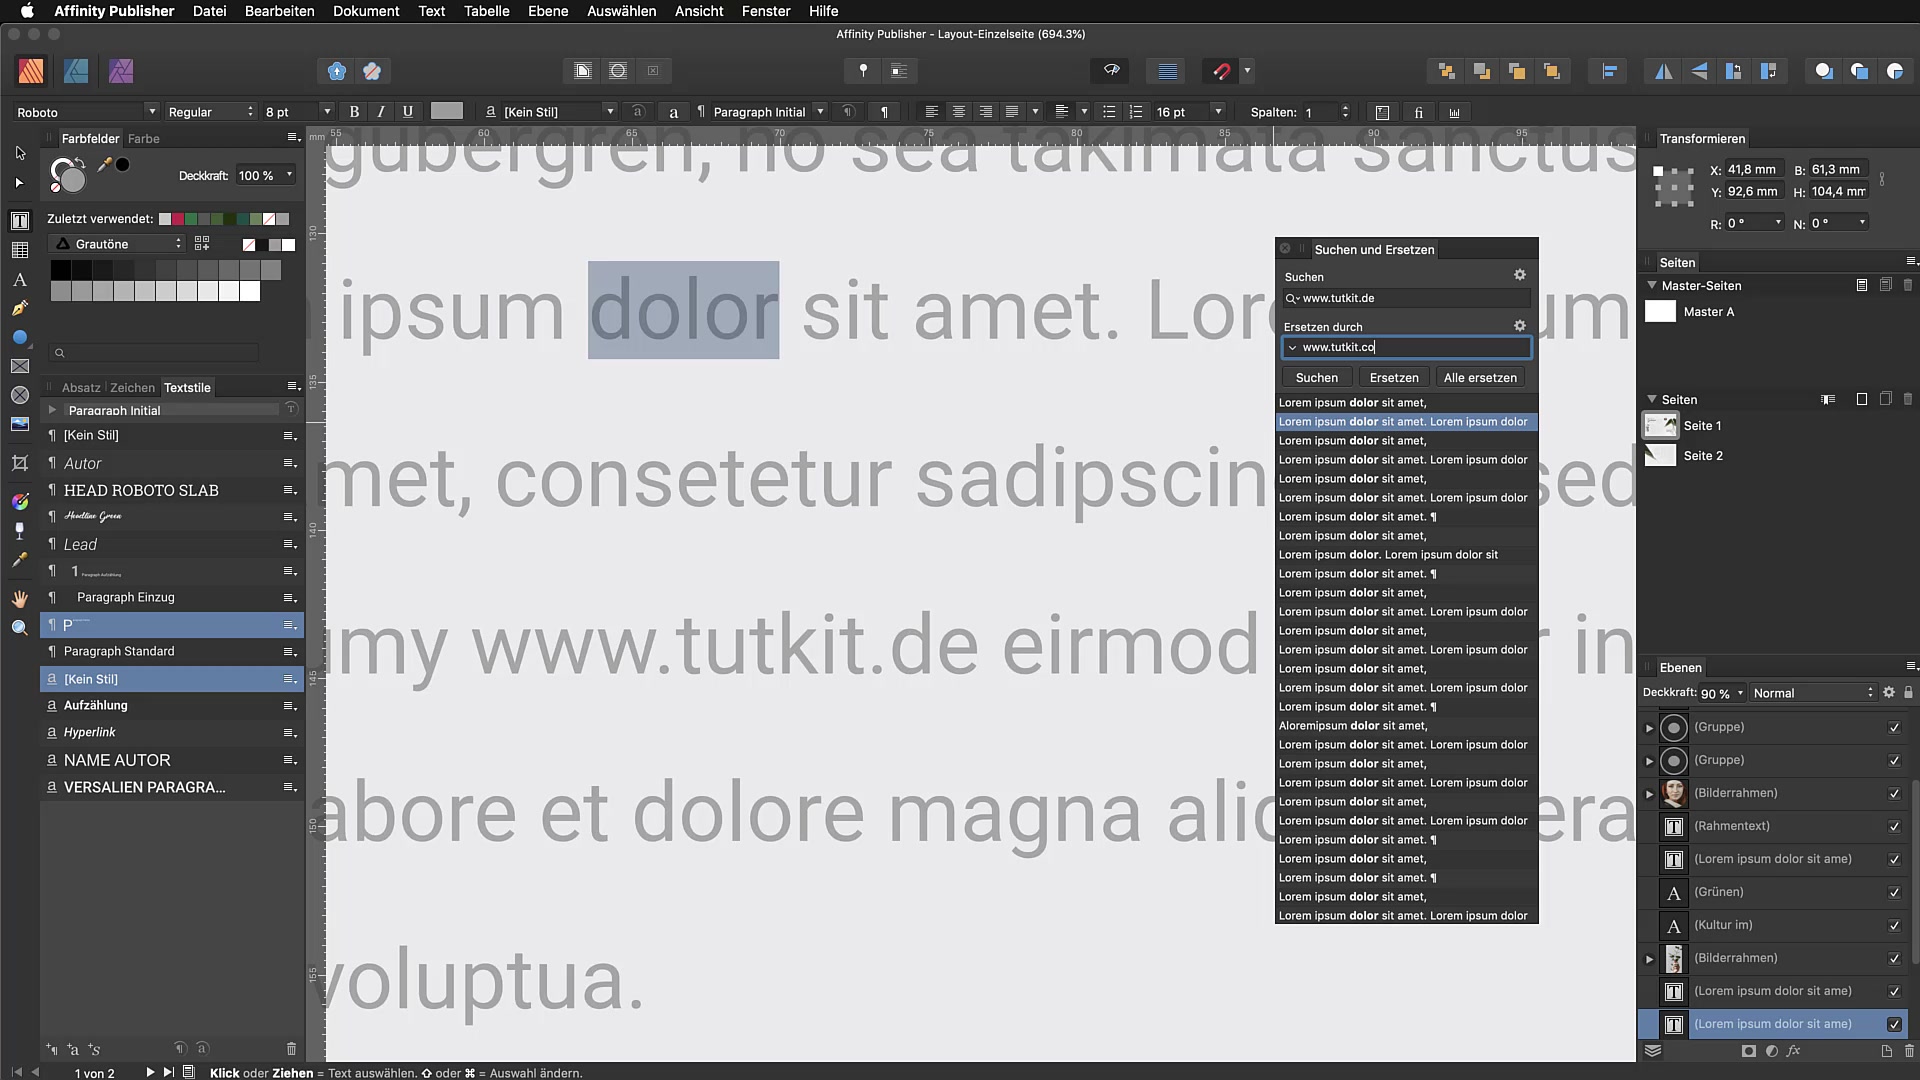Switch to the Absatz tab
This screenshot has width=1920, height=1080.
(x=80, y=388)
